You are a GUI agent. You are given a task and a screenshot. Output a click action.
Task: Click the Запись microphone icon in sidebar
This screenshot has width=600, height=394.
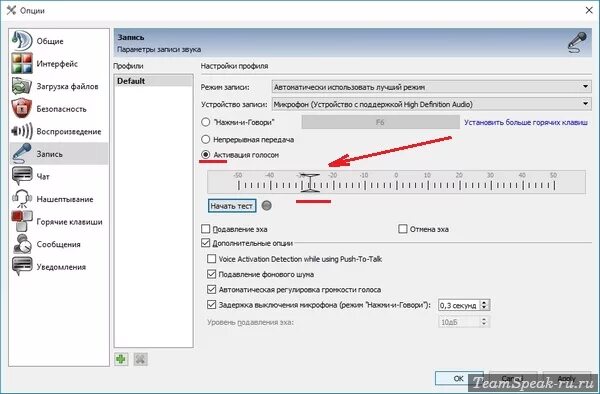click(x=22, y=154)
